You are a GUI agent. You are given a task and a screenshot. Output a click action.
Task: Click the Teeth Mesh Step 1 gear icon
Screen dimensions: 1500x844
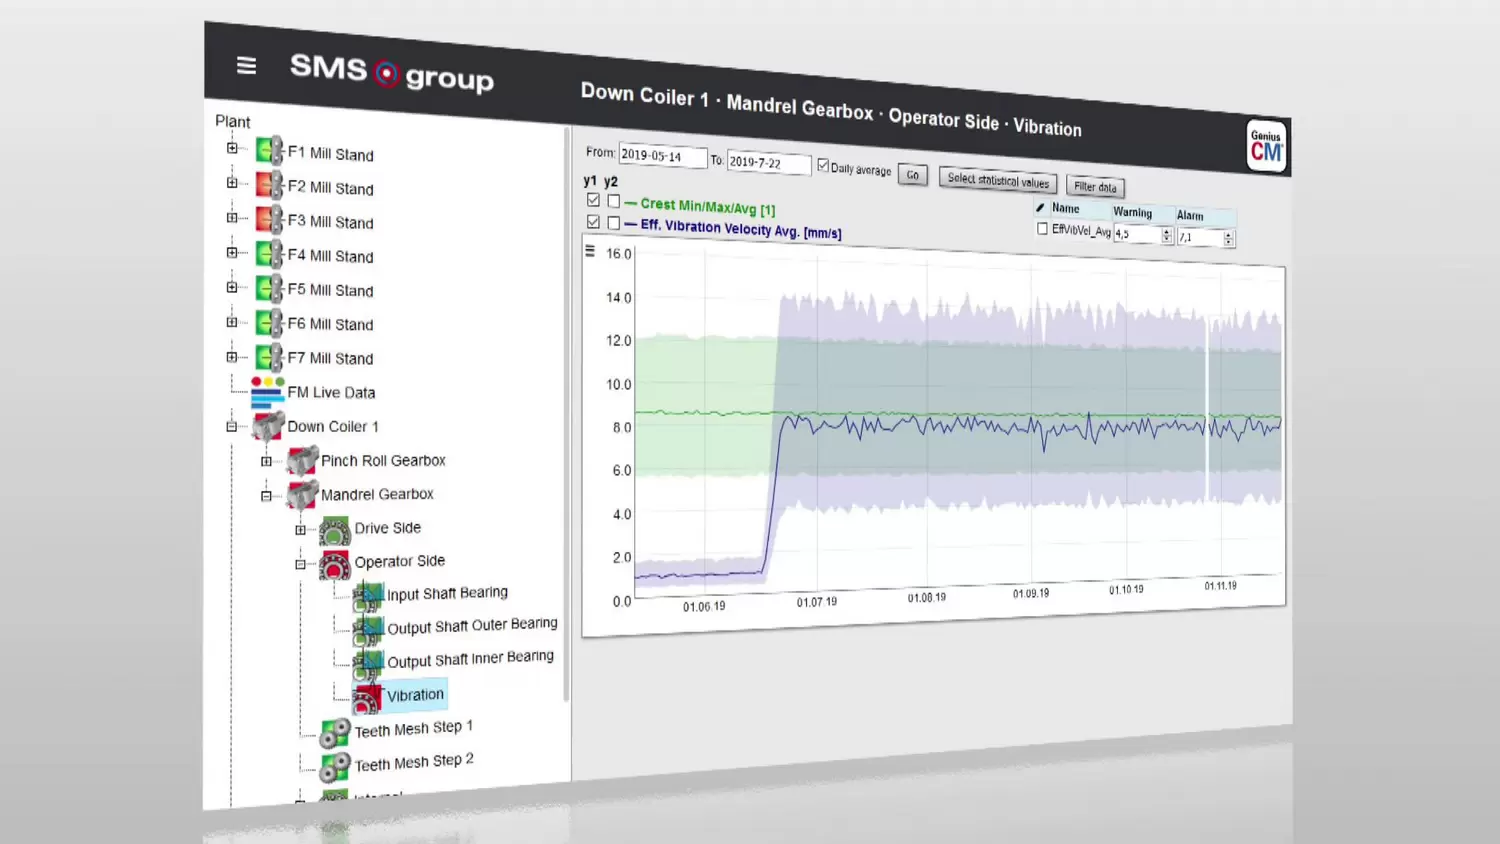coord(335,733)
